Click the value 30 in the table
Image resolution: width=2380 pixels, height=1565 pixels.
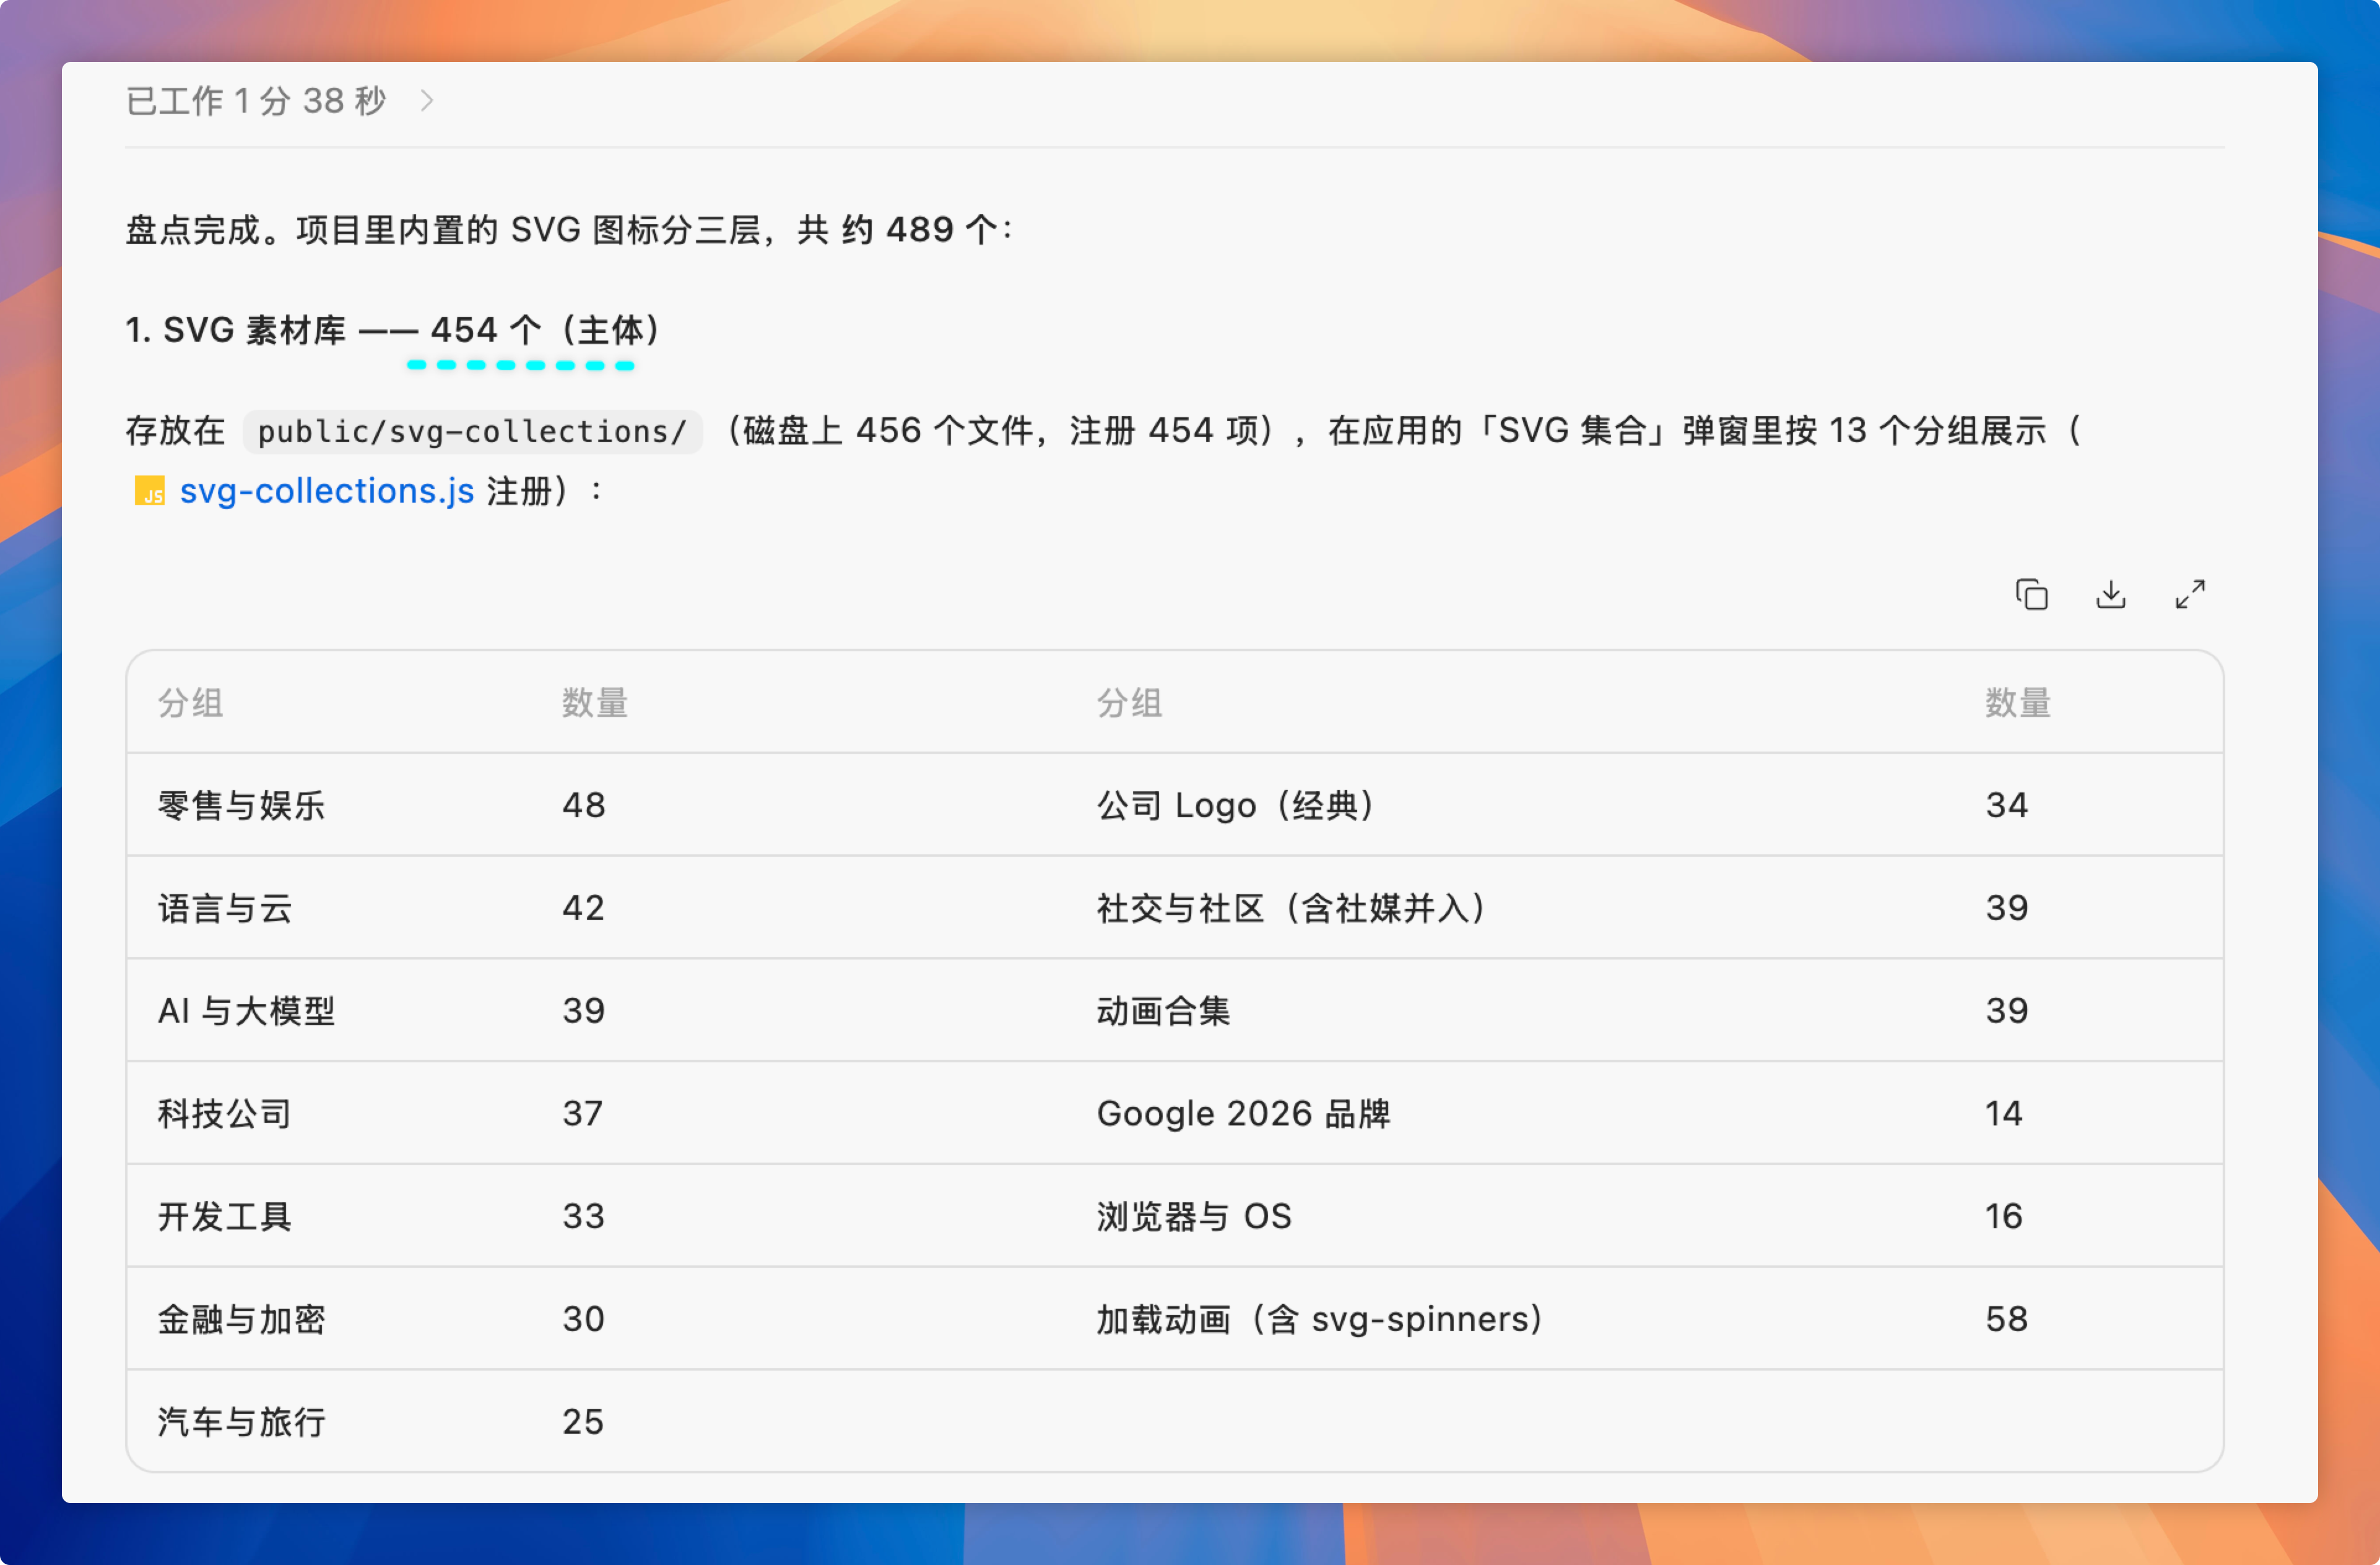[x=584, y=1319]
